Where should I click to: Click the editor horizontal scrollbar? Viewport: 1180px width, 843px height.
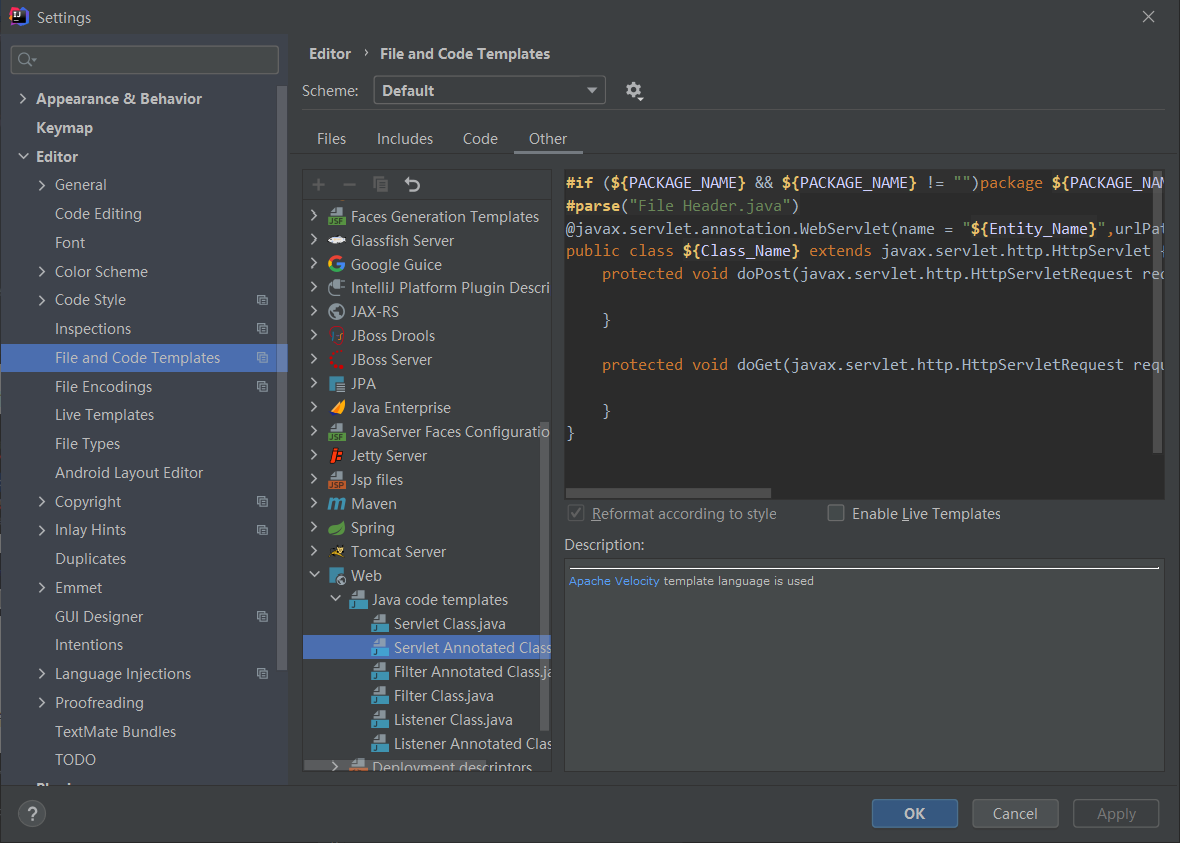pos(668,493)
